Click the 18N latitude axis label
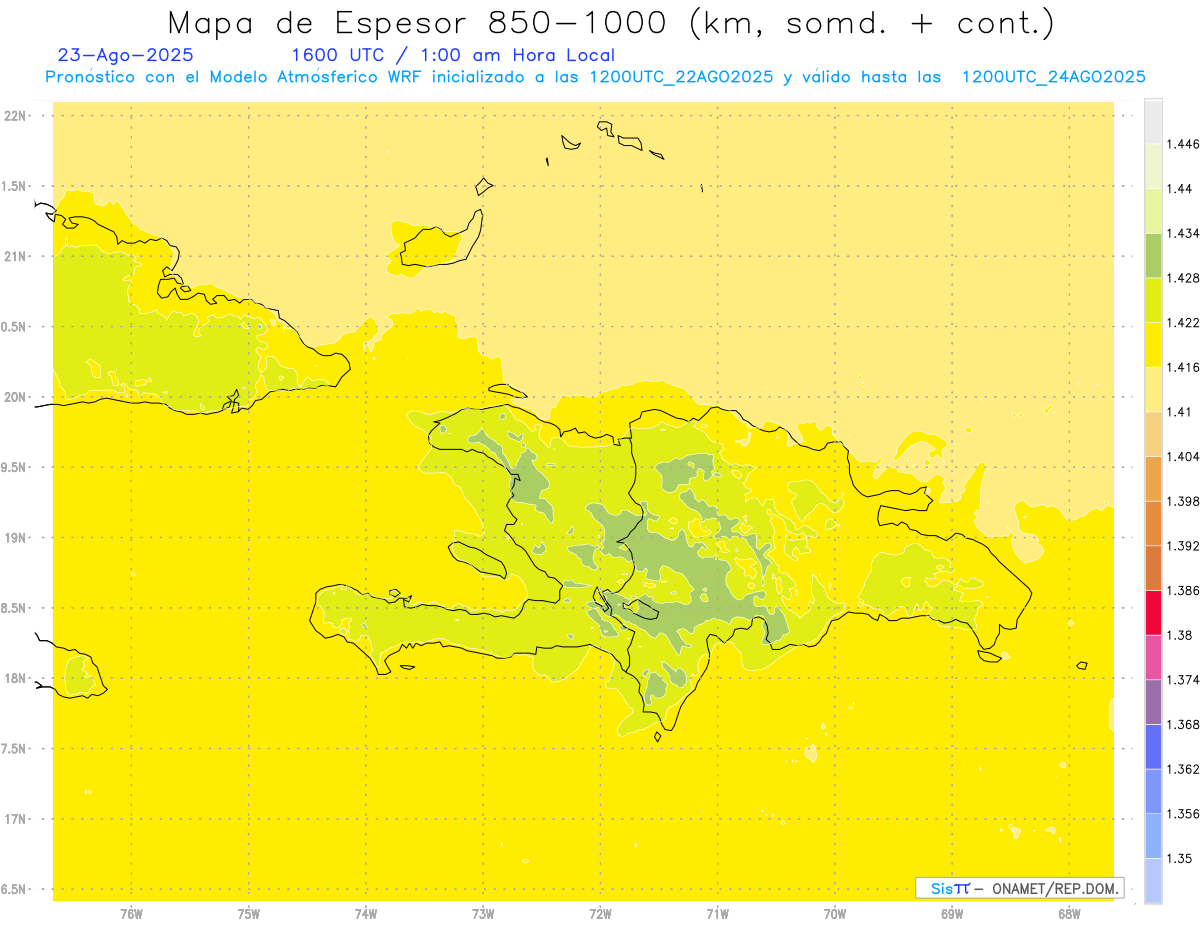 [x=16, y=678]
